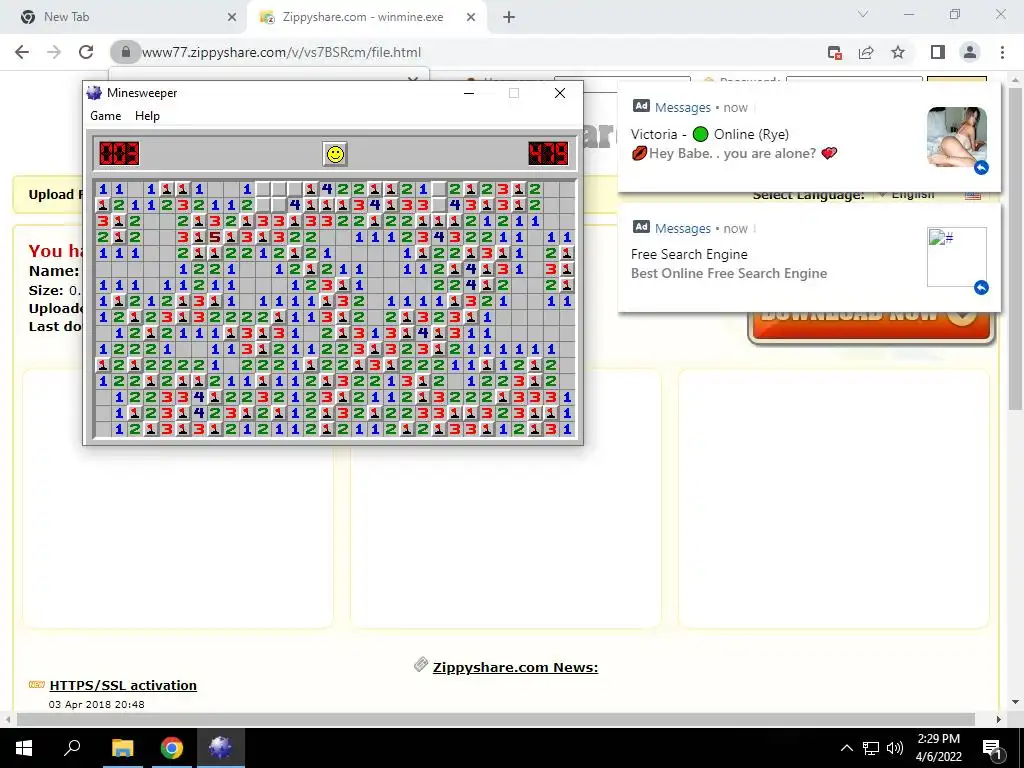Open Chrome's three-dot menu
Viewport: 1024px width, 768px height.
(x=1002, y=52)
